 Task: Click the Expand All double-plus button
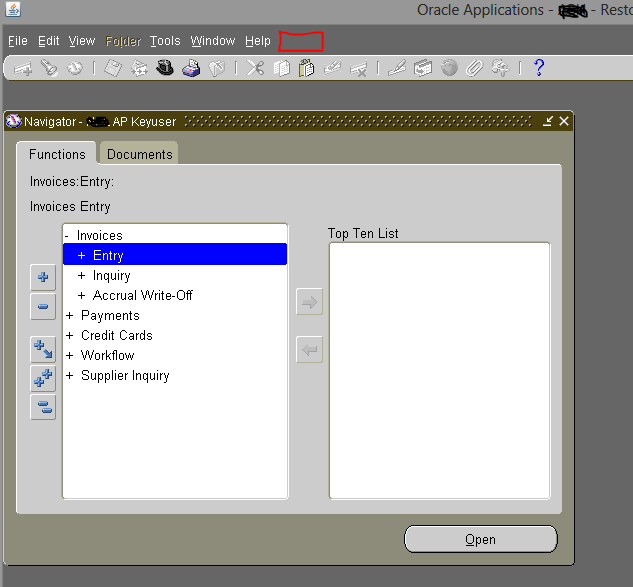tap(43, 378)
